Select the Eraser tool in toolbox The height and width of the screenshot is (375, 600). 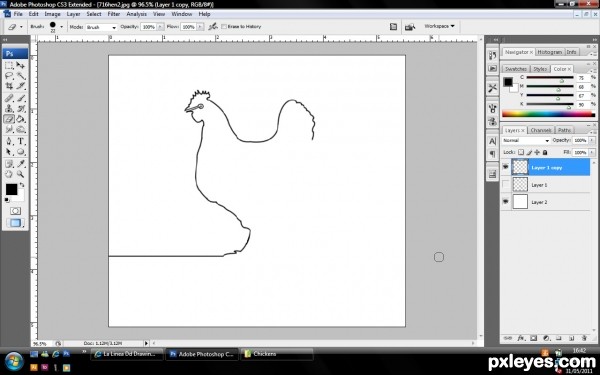pyautogui.click(x=9, y=119)
